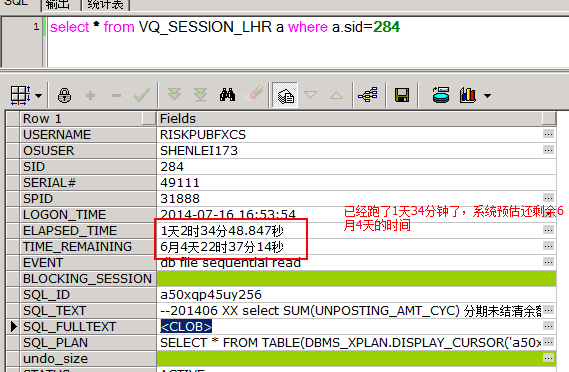Fetch last page with the arrow-to-line icon

pyautogui.click(x=200, y=95)
